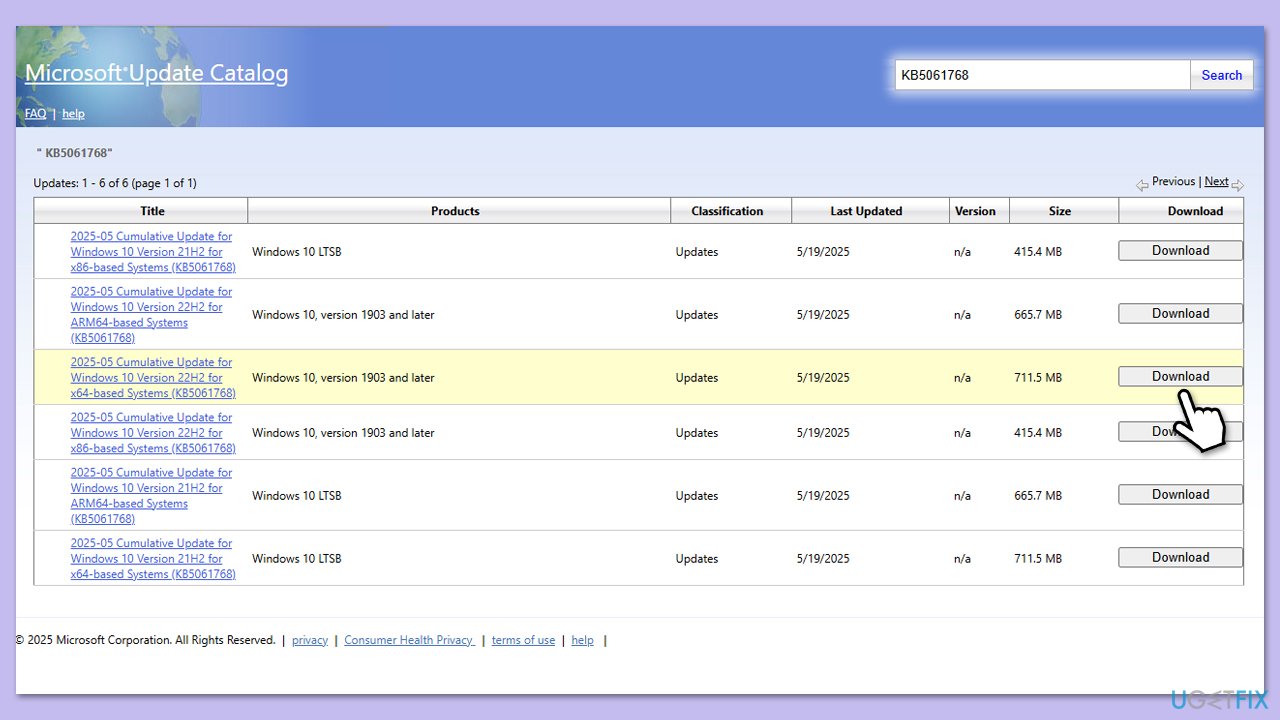Click the Microsoft Update Catalog logo title
The width and height of the screenshot is (1280, 720).
156,73
